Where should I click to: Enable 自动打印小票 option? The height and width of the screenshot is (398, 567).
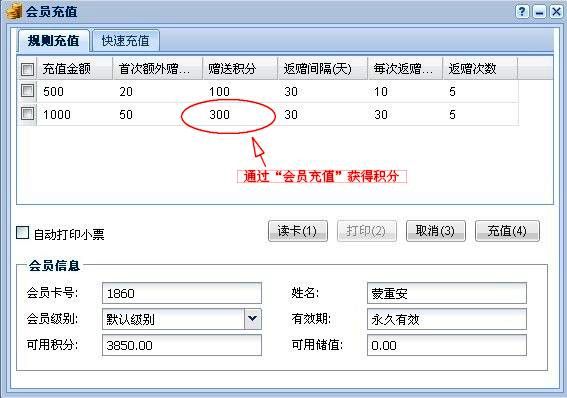(22, 232)
